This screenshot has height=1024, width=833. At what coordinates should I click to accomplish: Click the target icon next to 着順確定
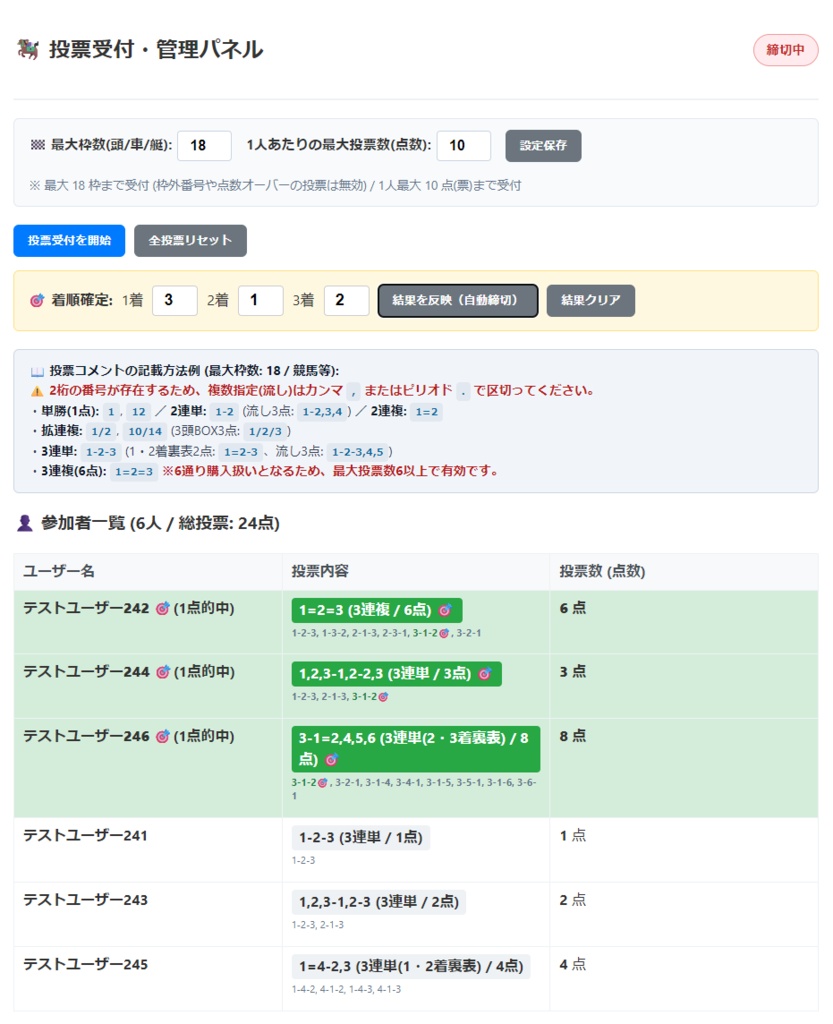(37, 300)
